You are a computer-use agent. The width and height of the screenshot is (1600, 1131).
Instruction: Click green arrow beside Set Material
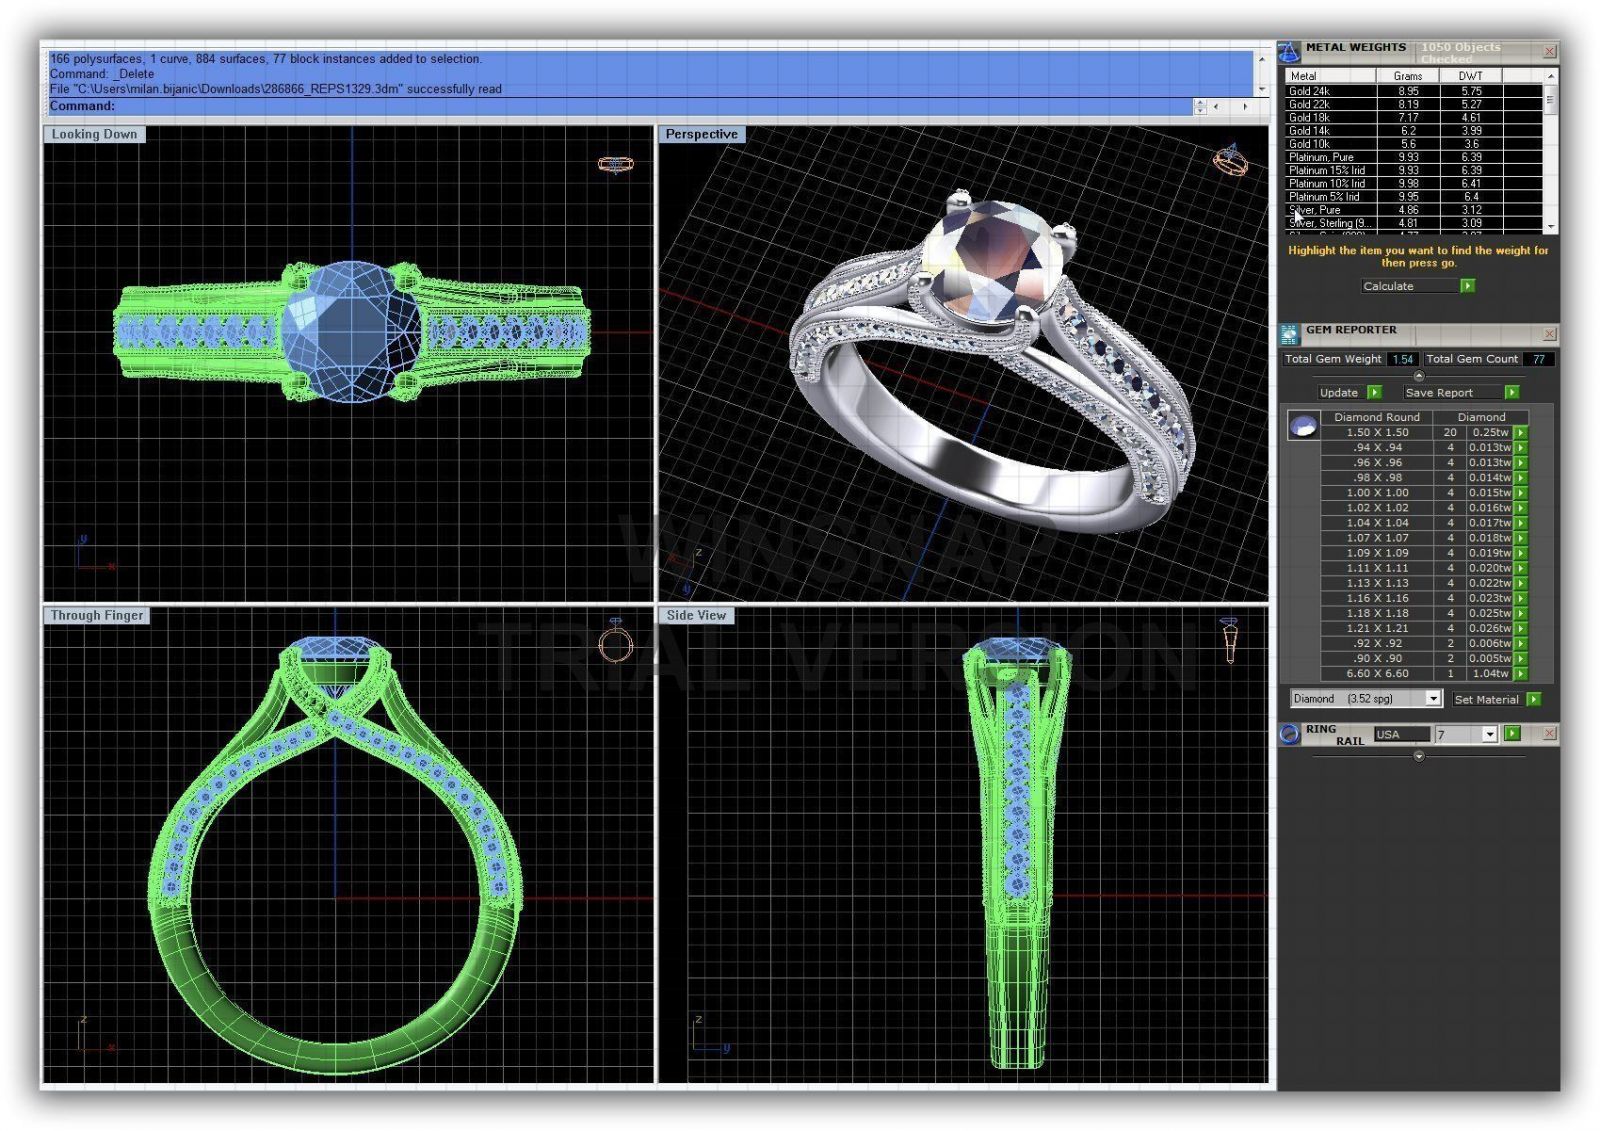coord(1534,699)
